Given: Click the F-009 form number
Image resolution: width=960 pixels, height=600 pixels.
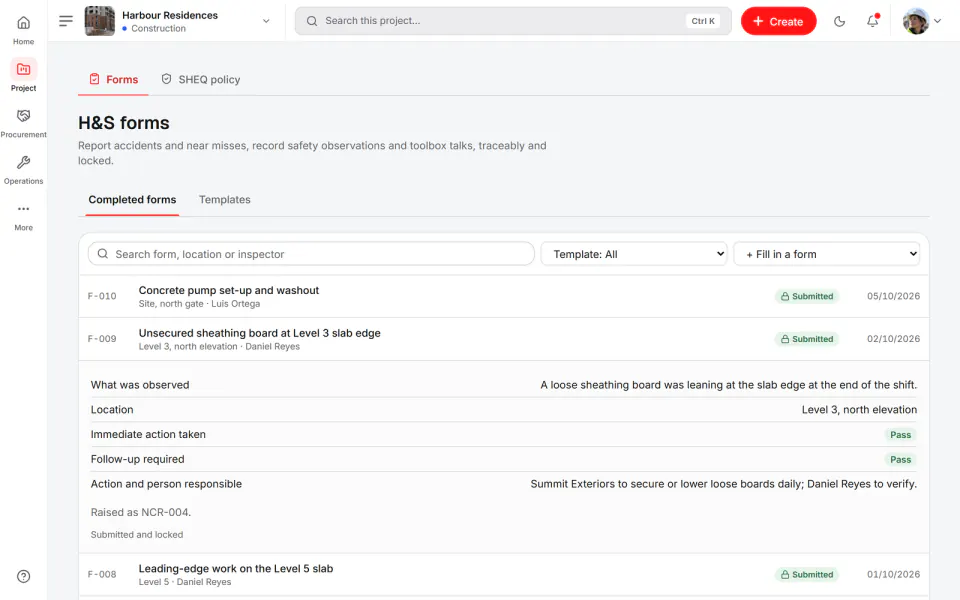Looking at the screenshot, I should point(102,339).
